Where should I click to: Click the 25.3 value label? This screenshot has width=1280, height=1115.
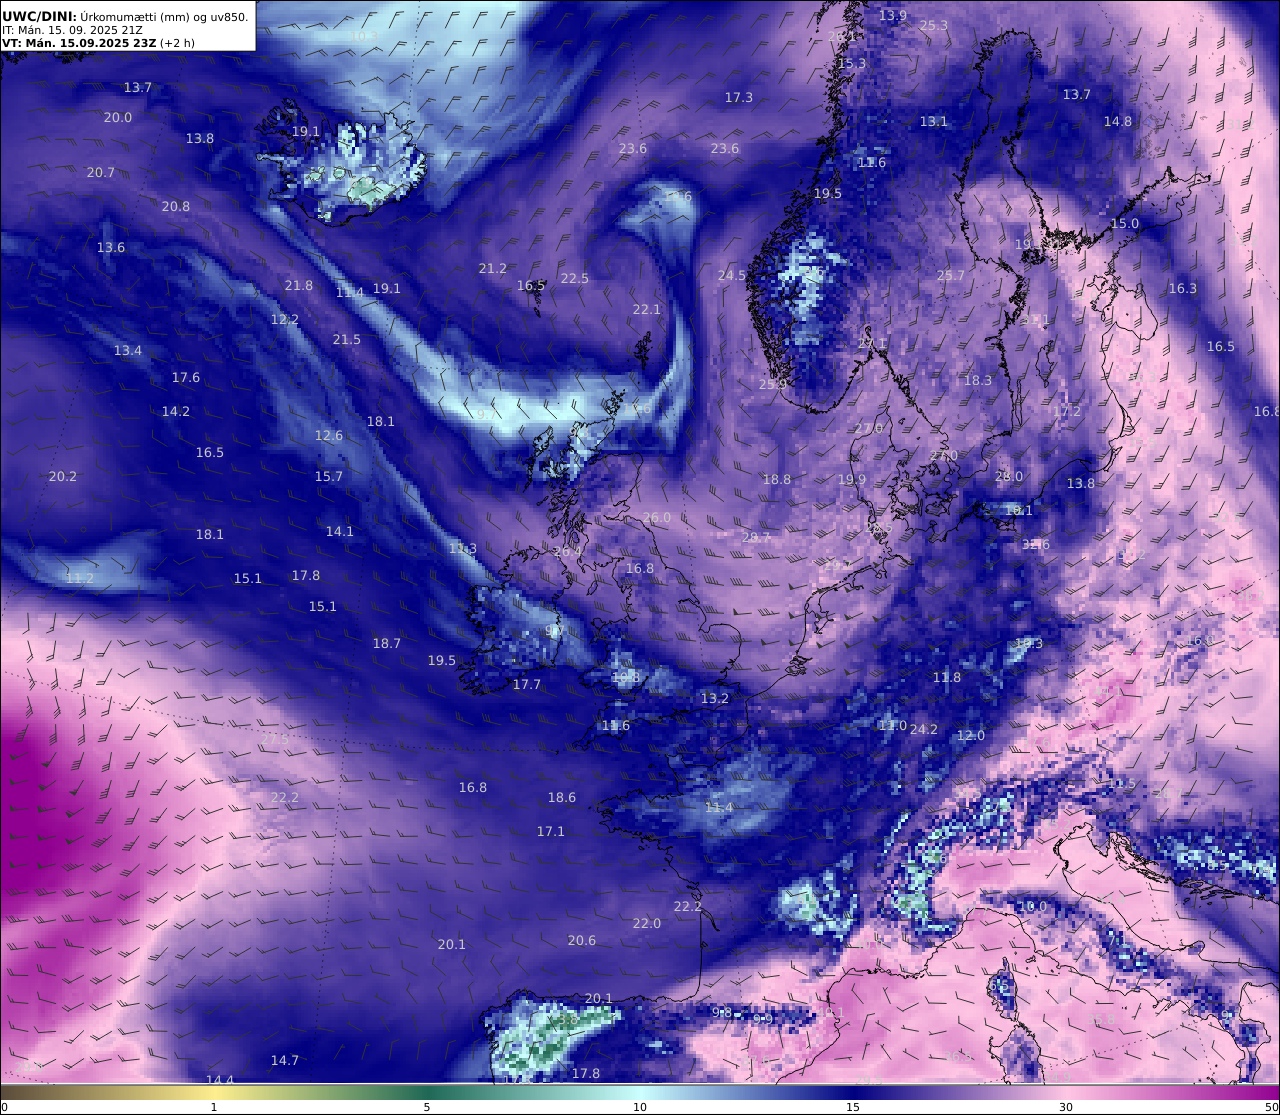click(x=933, y=26)
